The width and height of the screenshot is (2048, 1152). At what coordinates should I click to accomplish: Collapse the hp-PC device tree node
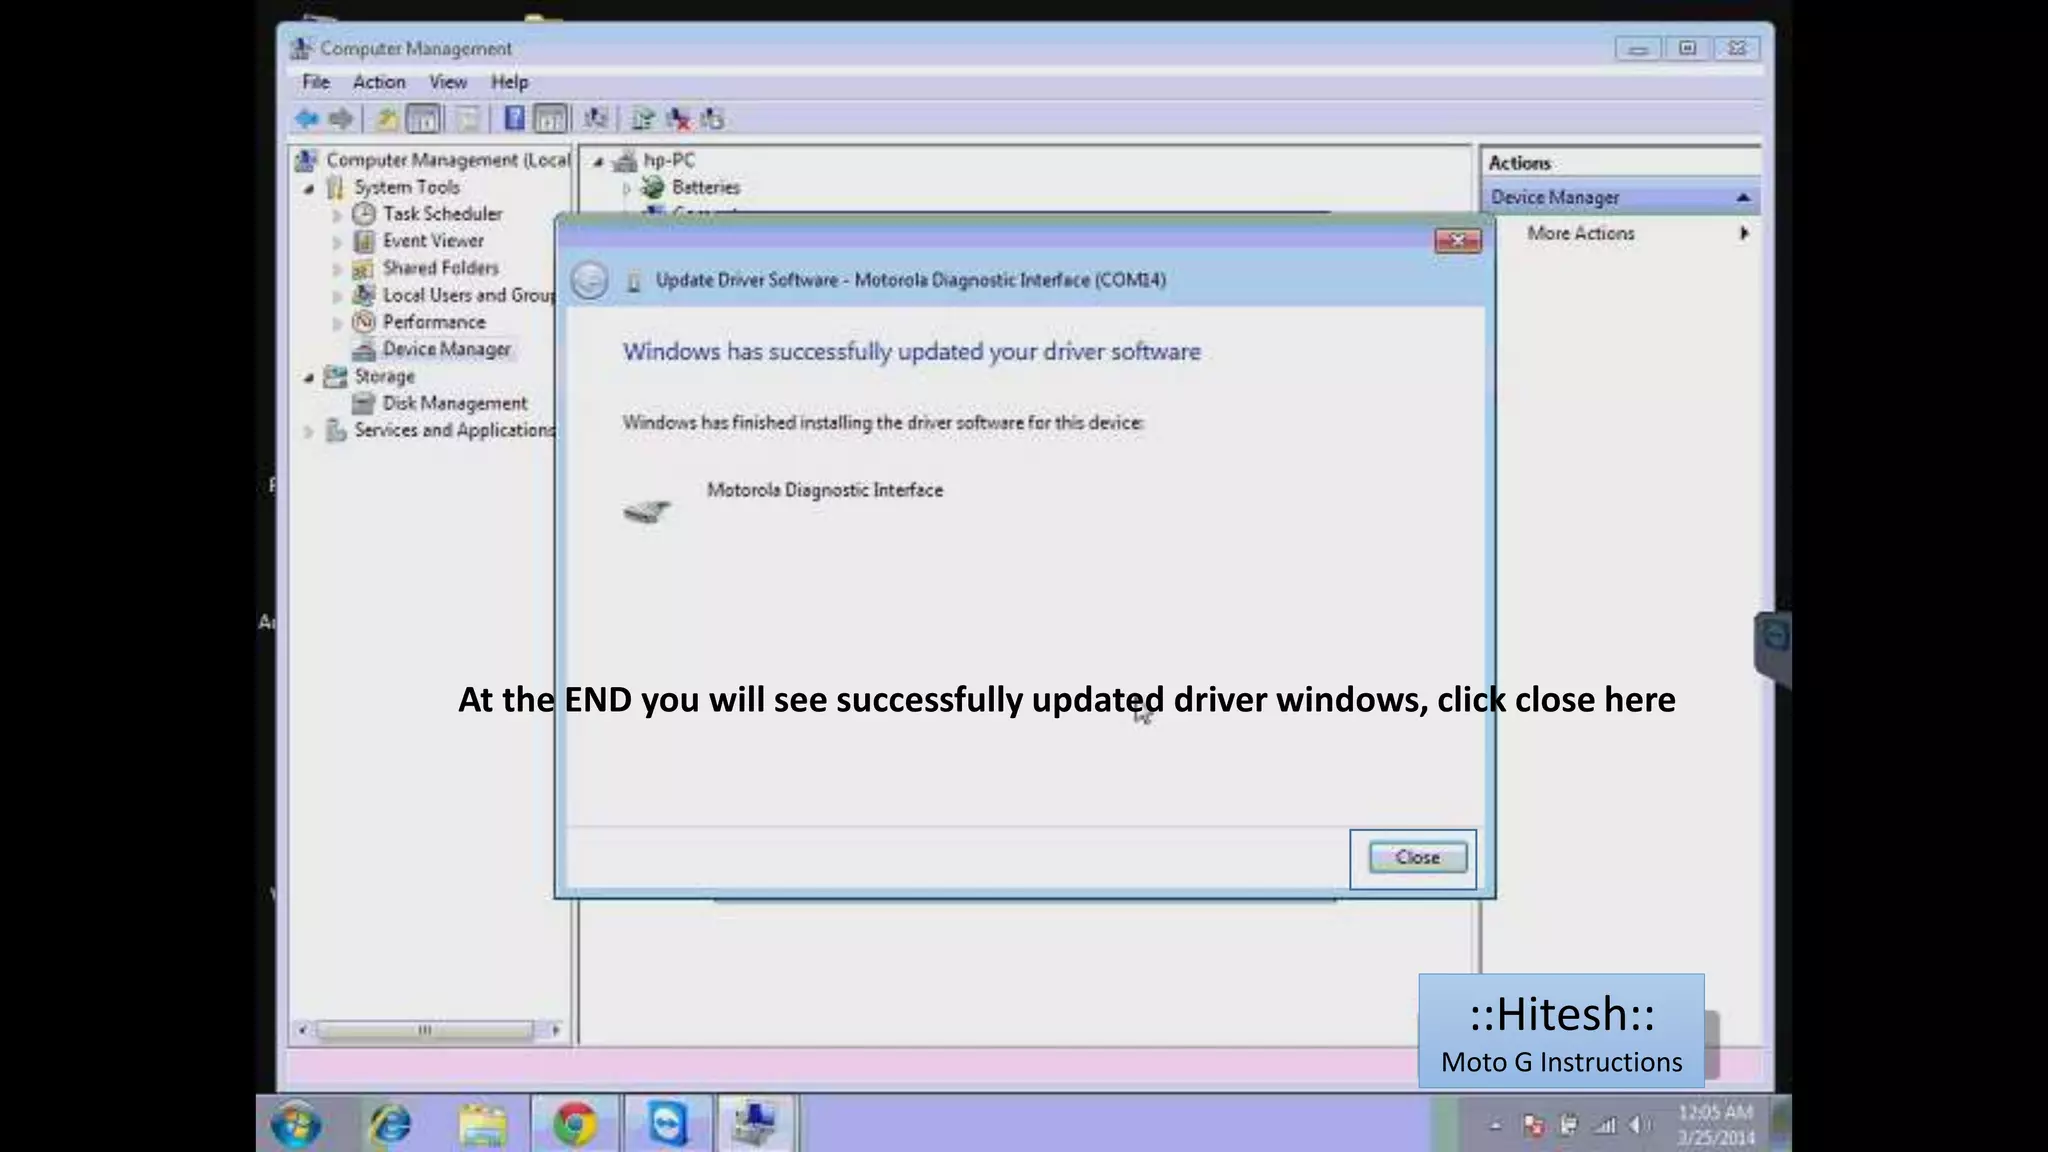(x=598, y=161)
